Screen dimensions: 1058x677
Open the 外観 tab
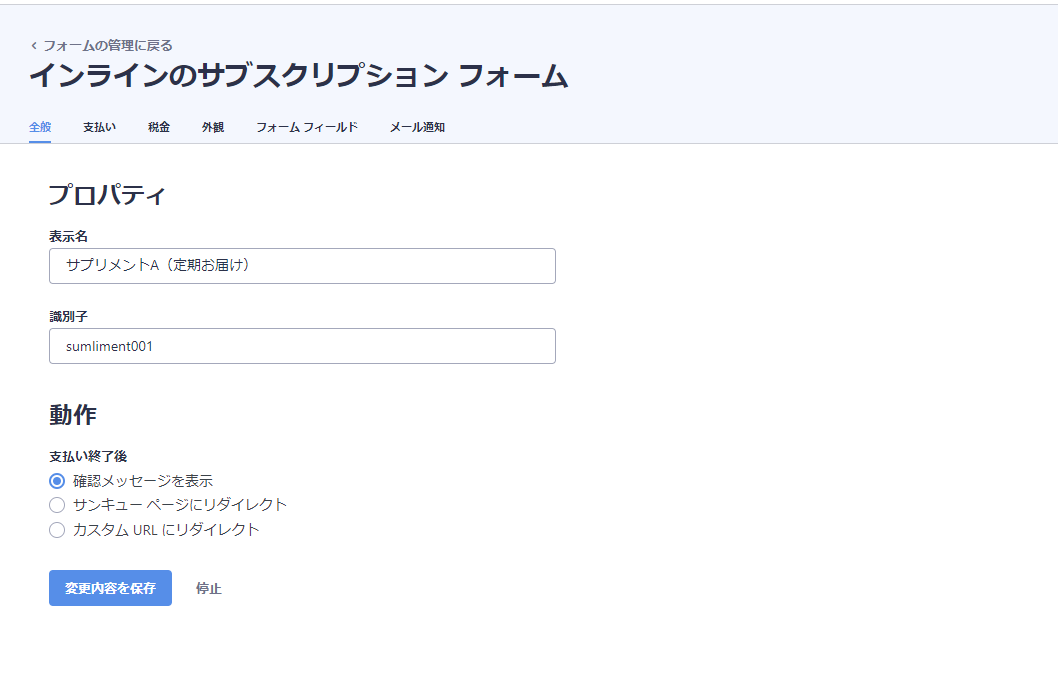[x=213, y=127]
